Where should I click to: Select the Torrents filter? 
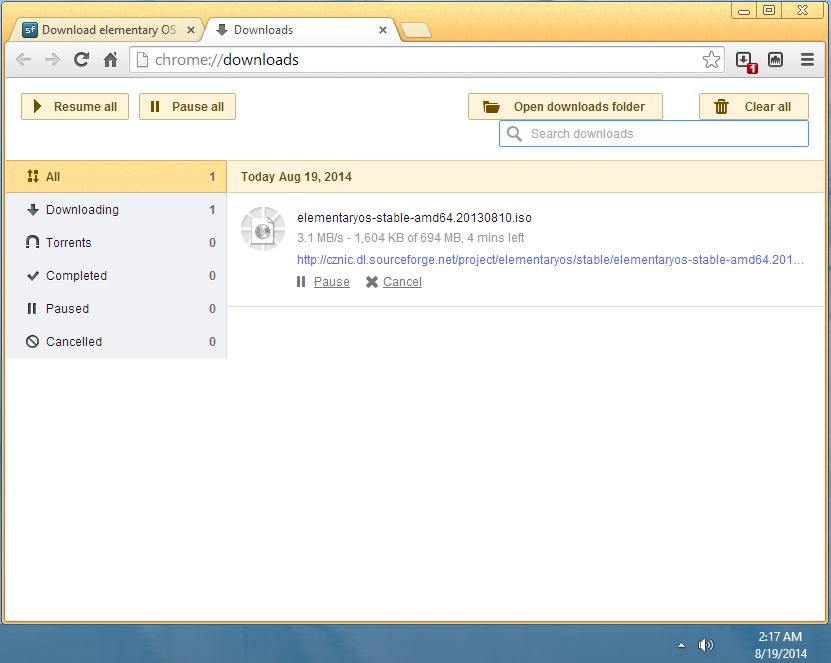point(116,243)
